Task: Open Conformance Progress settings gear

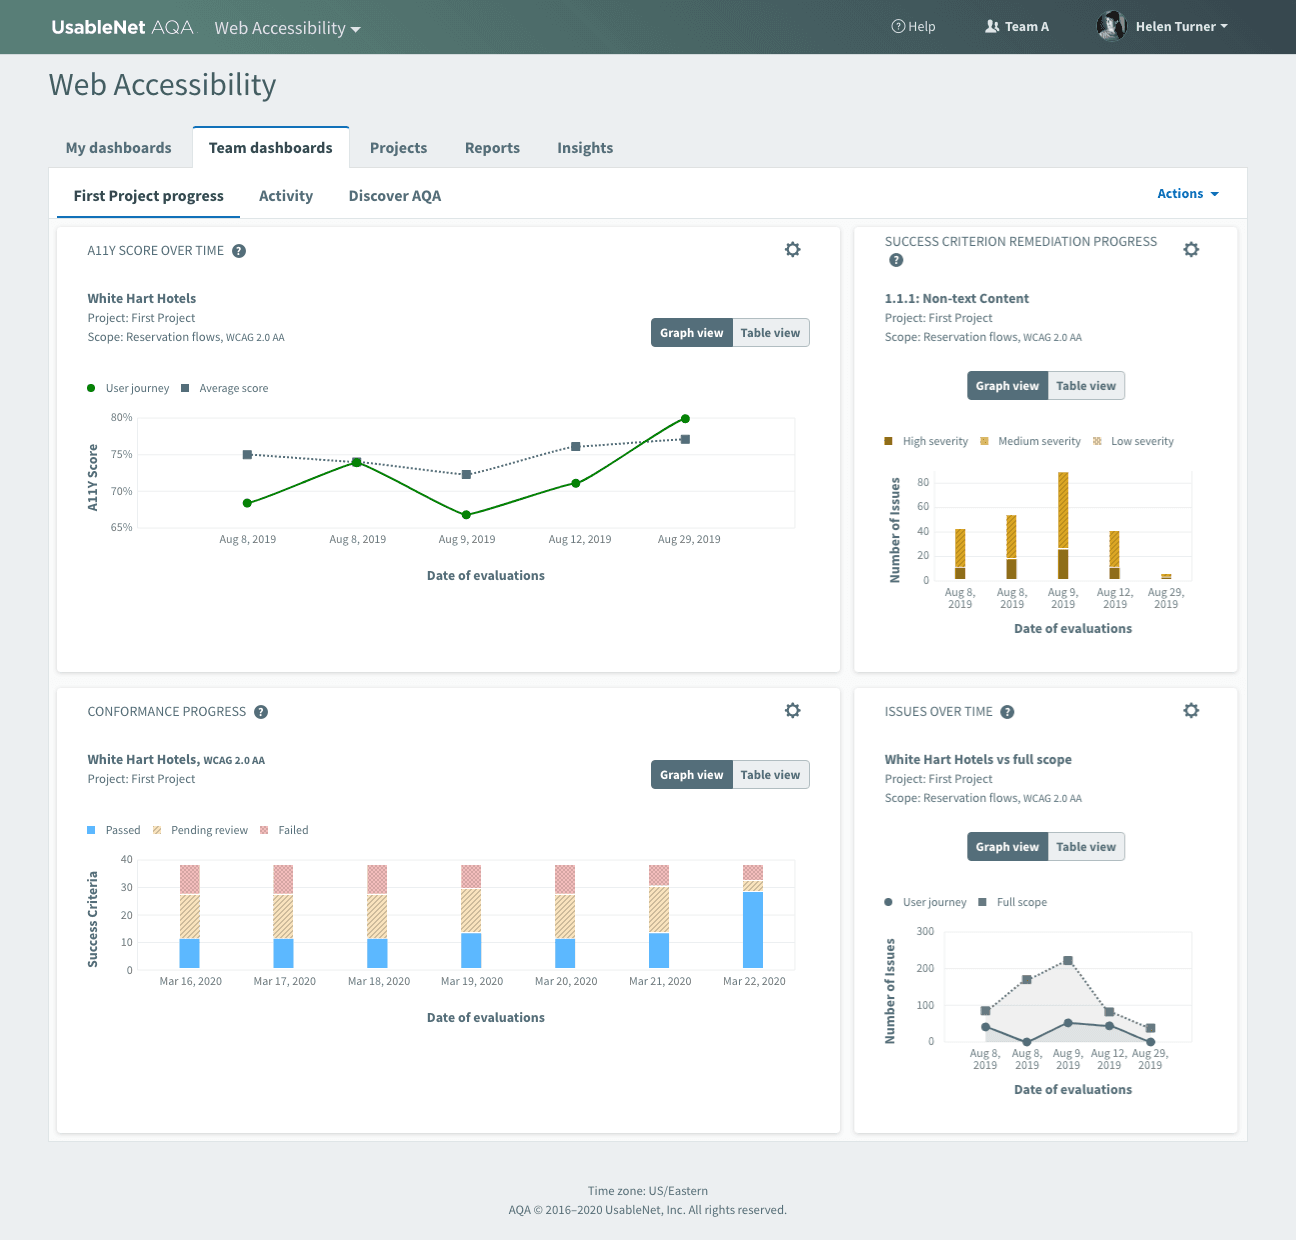Action: click(x=792, y=711)
